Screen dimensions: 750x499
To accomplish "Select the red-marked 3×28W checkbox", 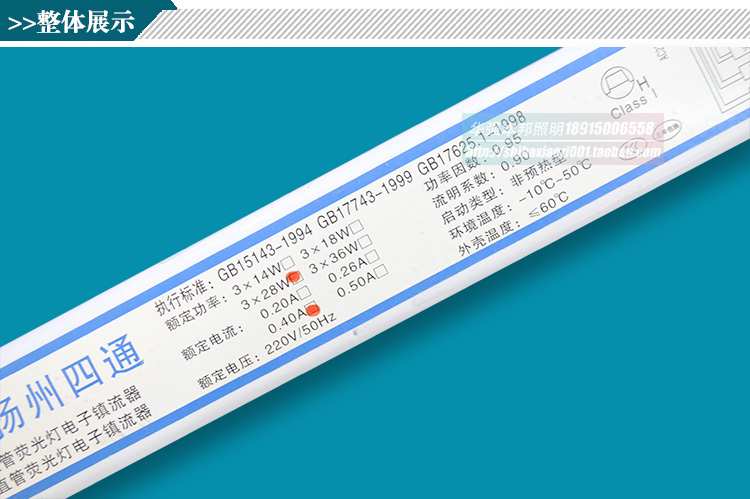I will (294, 277).
